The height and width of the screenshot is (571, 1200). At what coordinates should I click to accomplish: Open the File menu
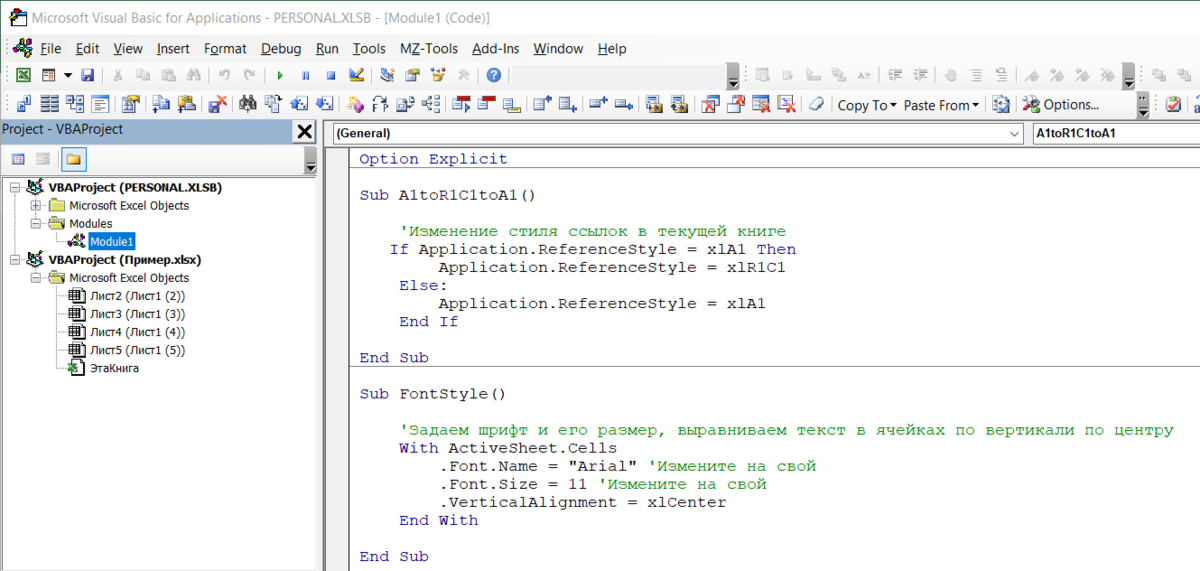point(50,48)
